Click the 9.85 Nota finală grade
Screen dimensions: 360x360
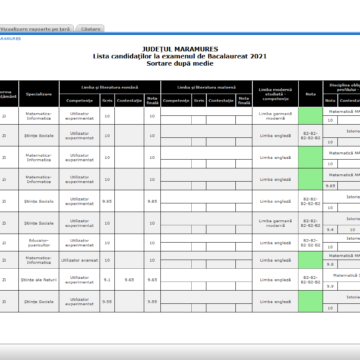coord(152,201)
